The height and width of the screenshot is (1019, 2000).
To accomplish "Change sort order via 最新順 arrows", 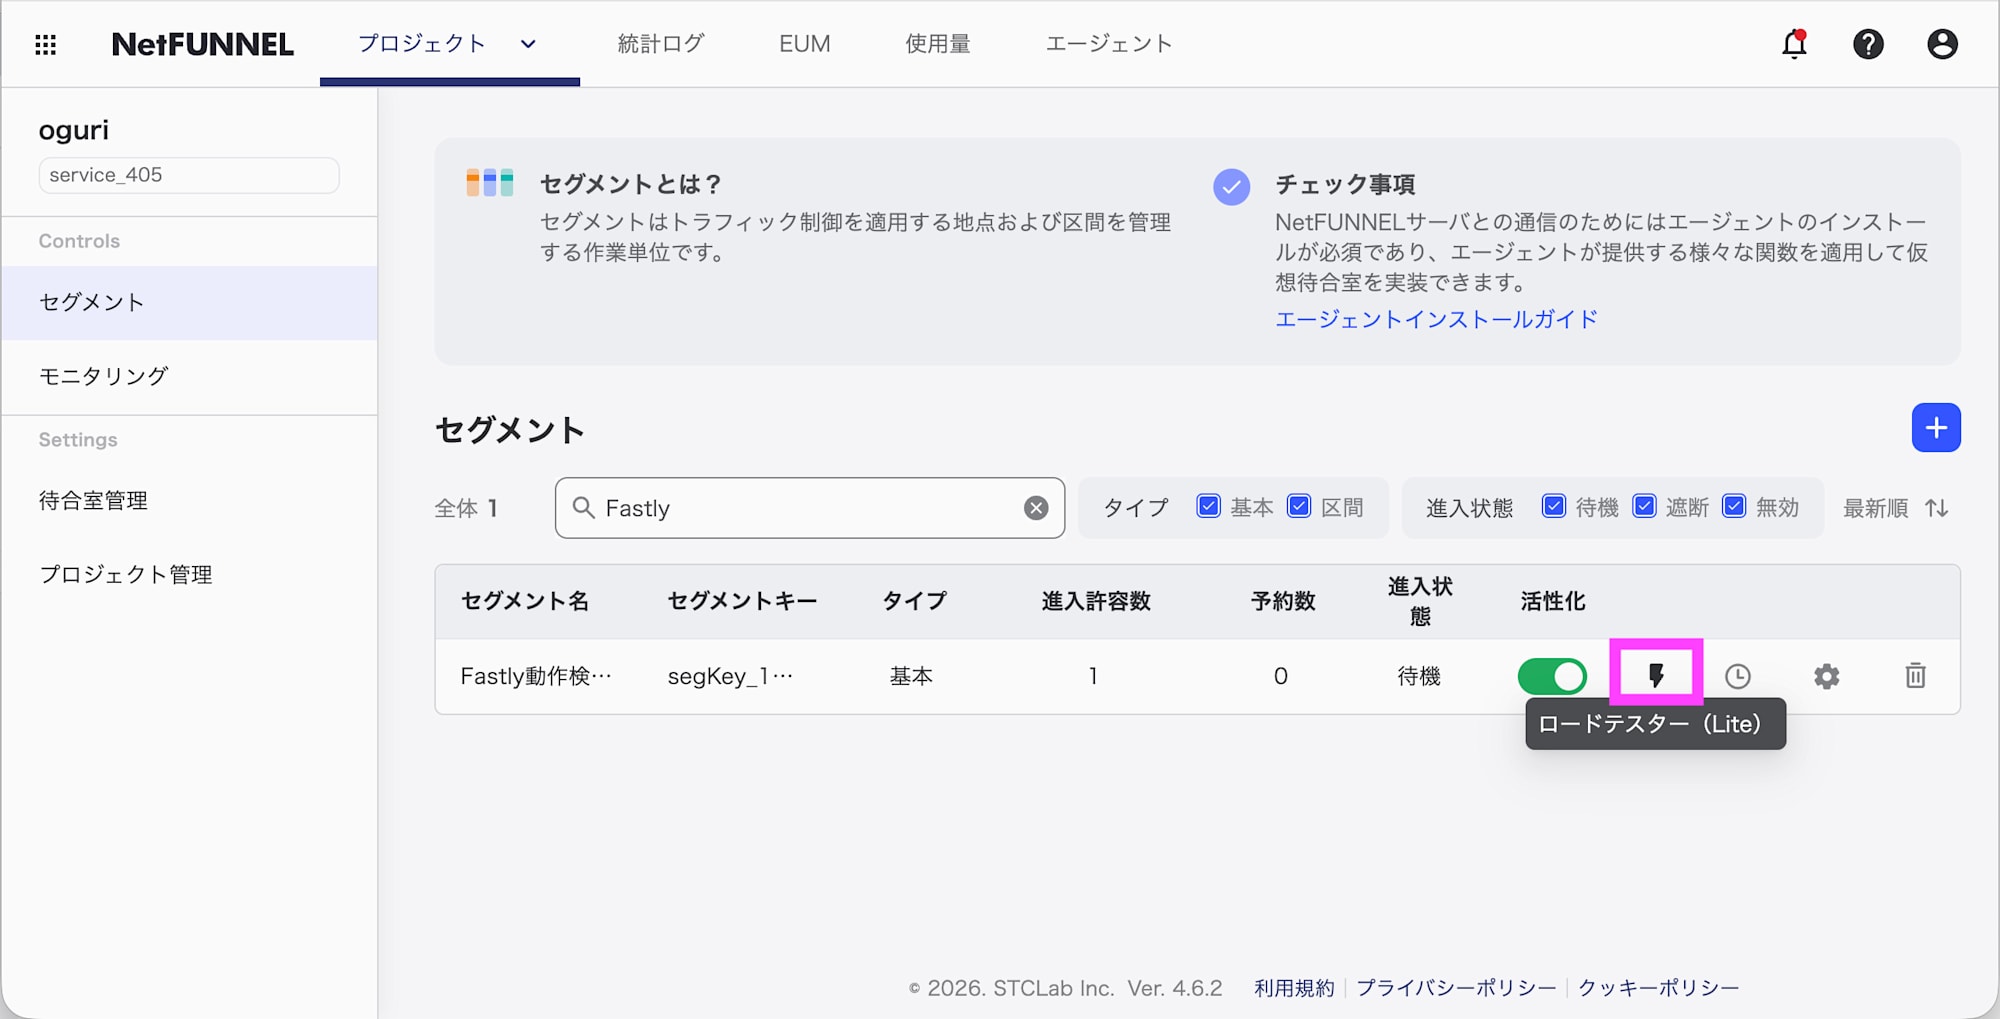I will (x=1935, y=507).
